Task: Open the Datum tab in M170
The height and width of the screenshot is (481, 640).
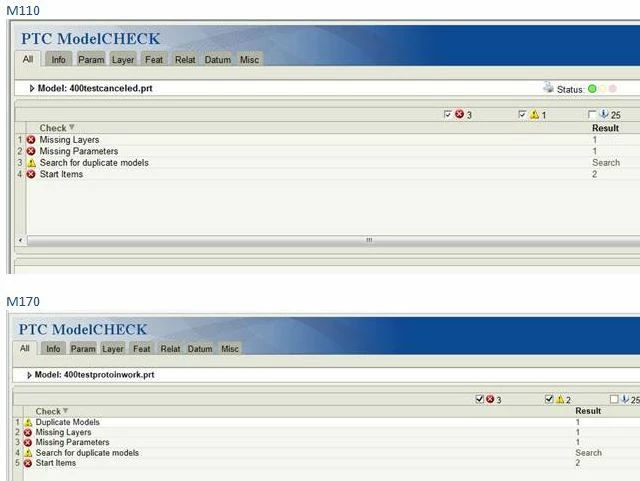Action: pyautogui.click(x=200, y=349)
